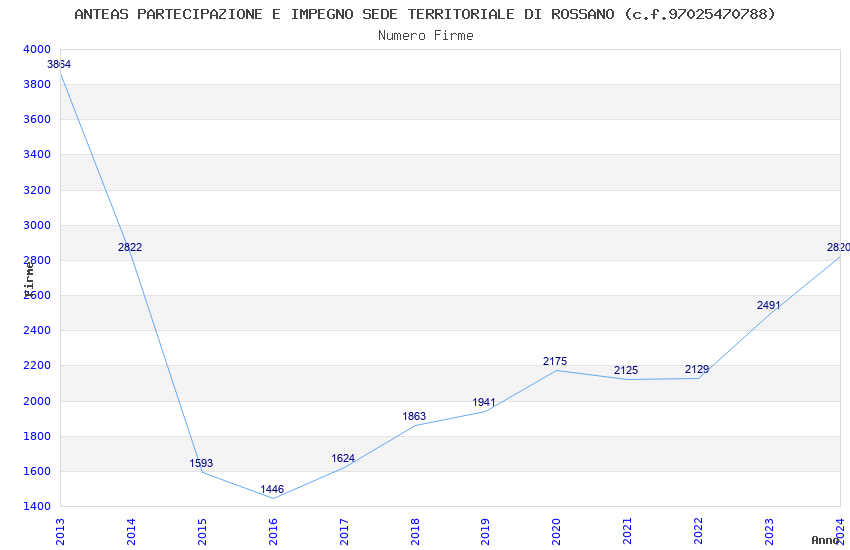Click the Firme vertical axis label
This screenshot has height=550, width=850.
coord(29,279)
